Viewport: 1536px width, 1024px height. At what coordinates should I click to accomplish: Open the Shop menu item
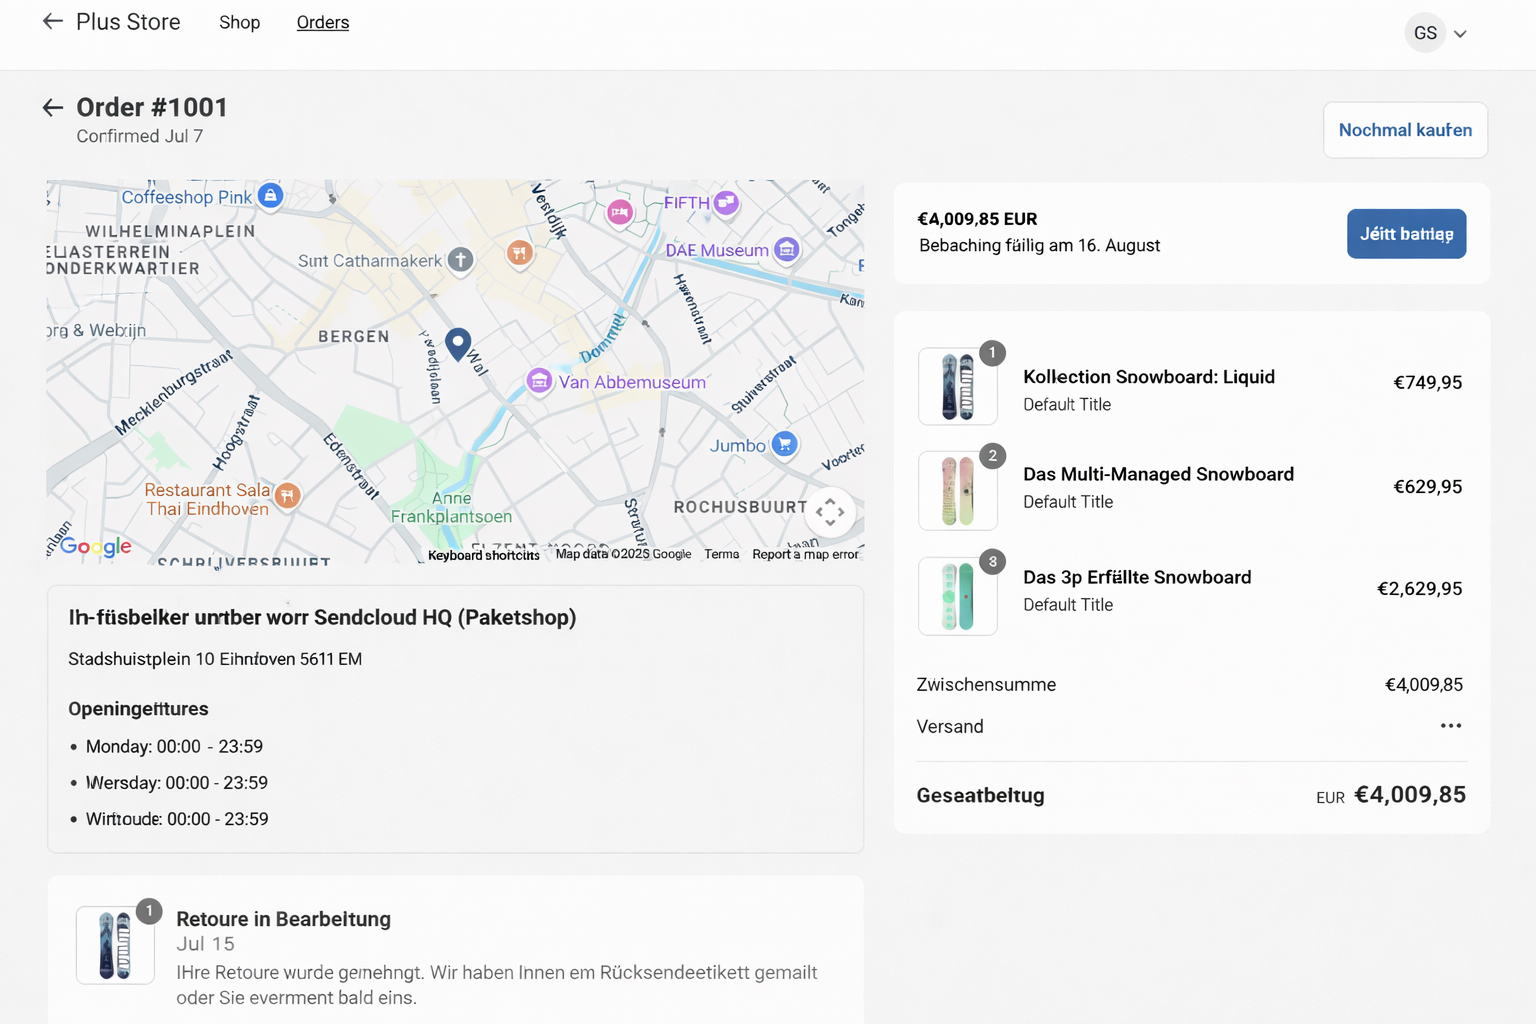coord(240,22)
